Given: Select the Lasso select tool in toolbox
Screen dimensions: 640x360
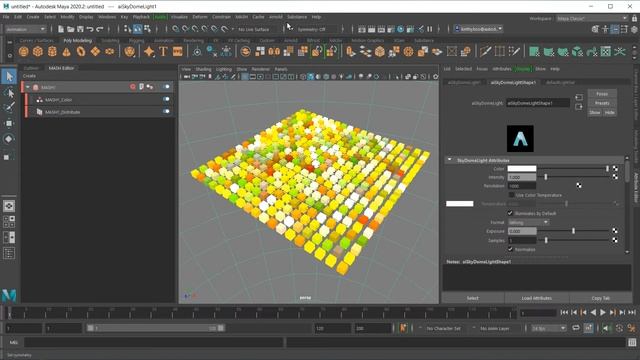Looking at the screenshot, I should point(9,93).
